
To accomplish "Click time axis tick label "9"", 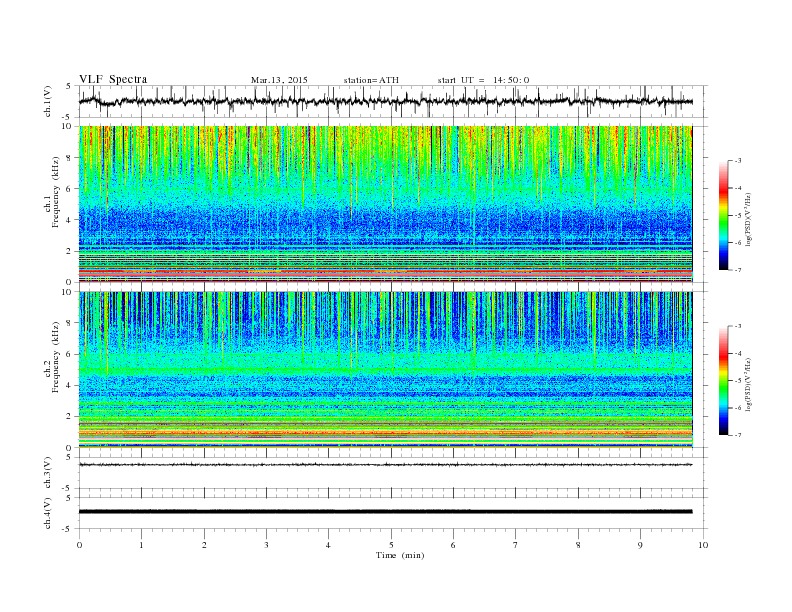I will pyautogui.click(x=640, y=545).
